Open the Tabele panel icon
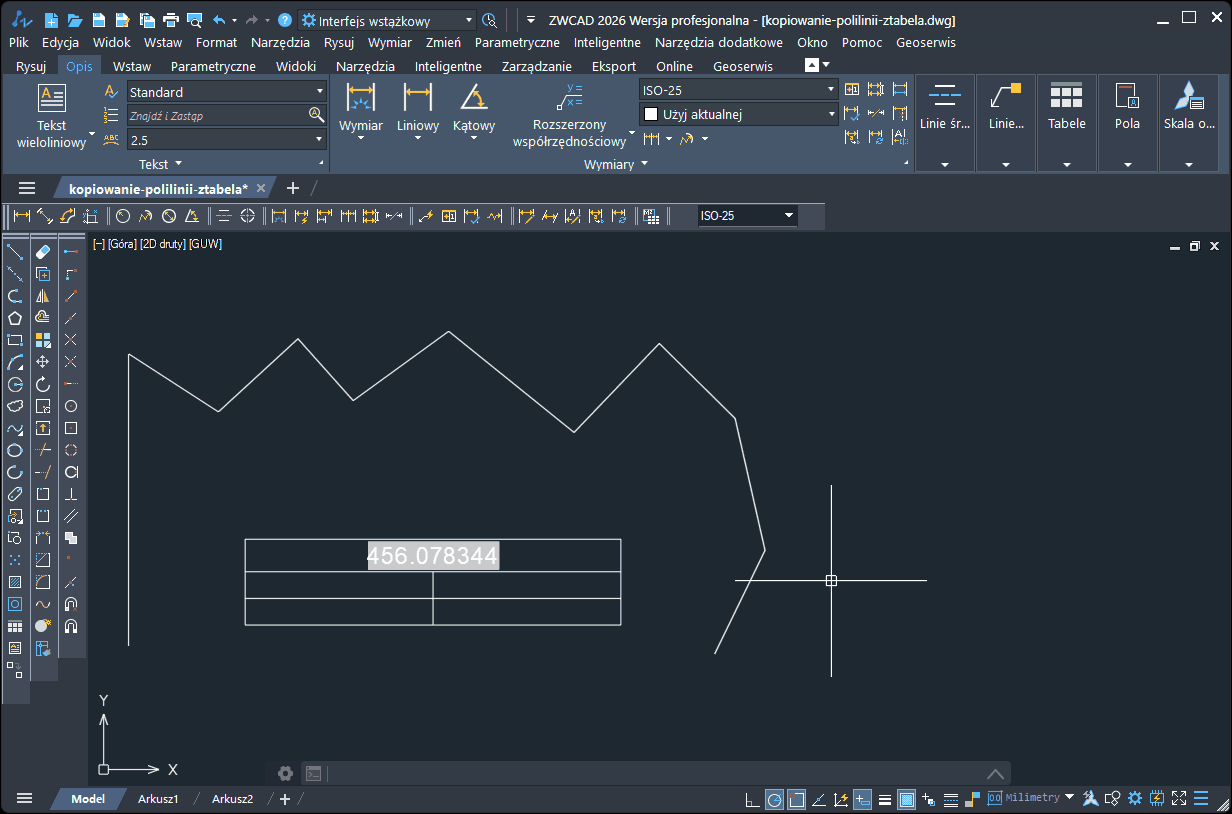The image size is (1232, 814). click(x=1066, y=97)
